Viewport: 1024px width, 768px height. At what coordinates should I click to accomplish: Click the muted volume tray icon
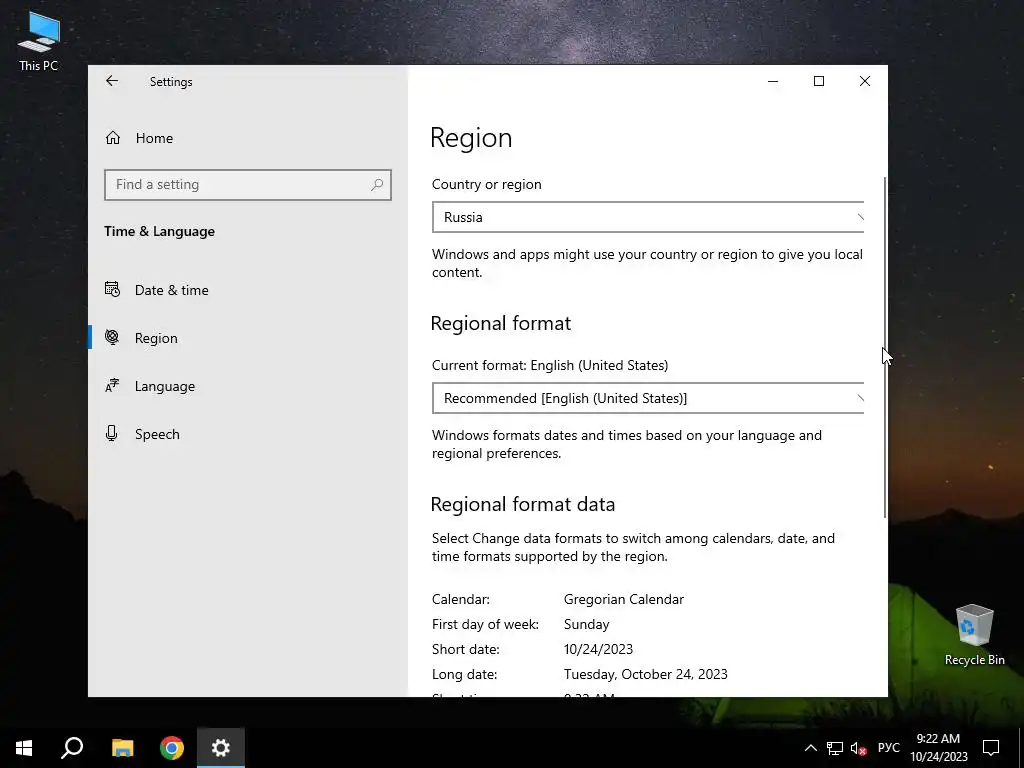click(x=858, y=748)
